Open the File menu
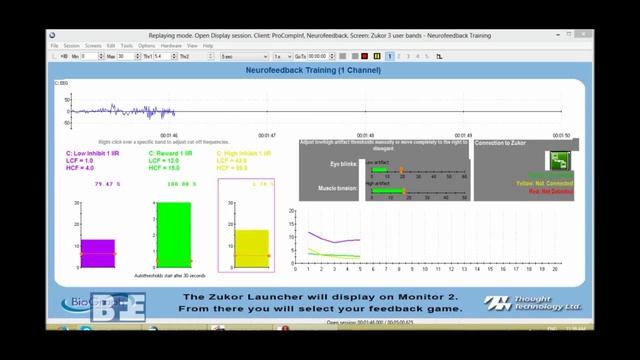640x360 pixels. (x=55, y=46)
